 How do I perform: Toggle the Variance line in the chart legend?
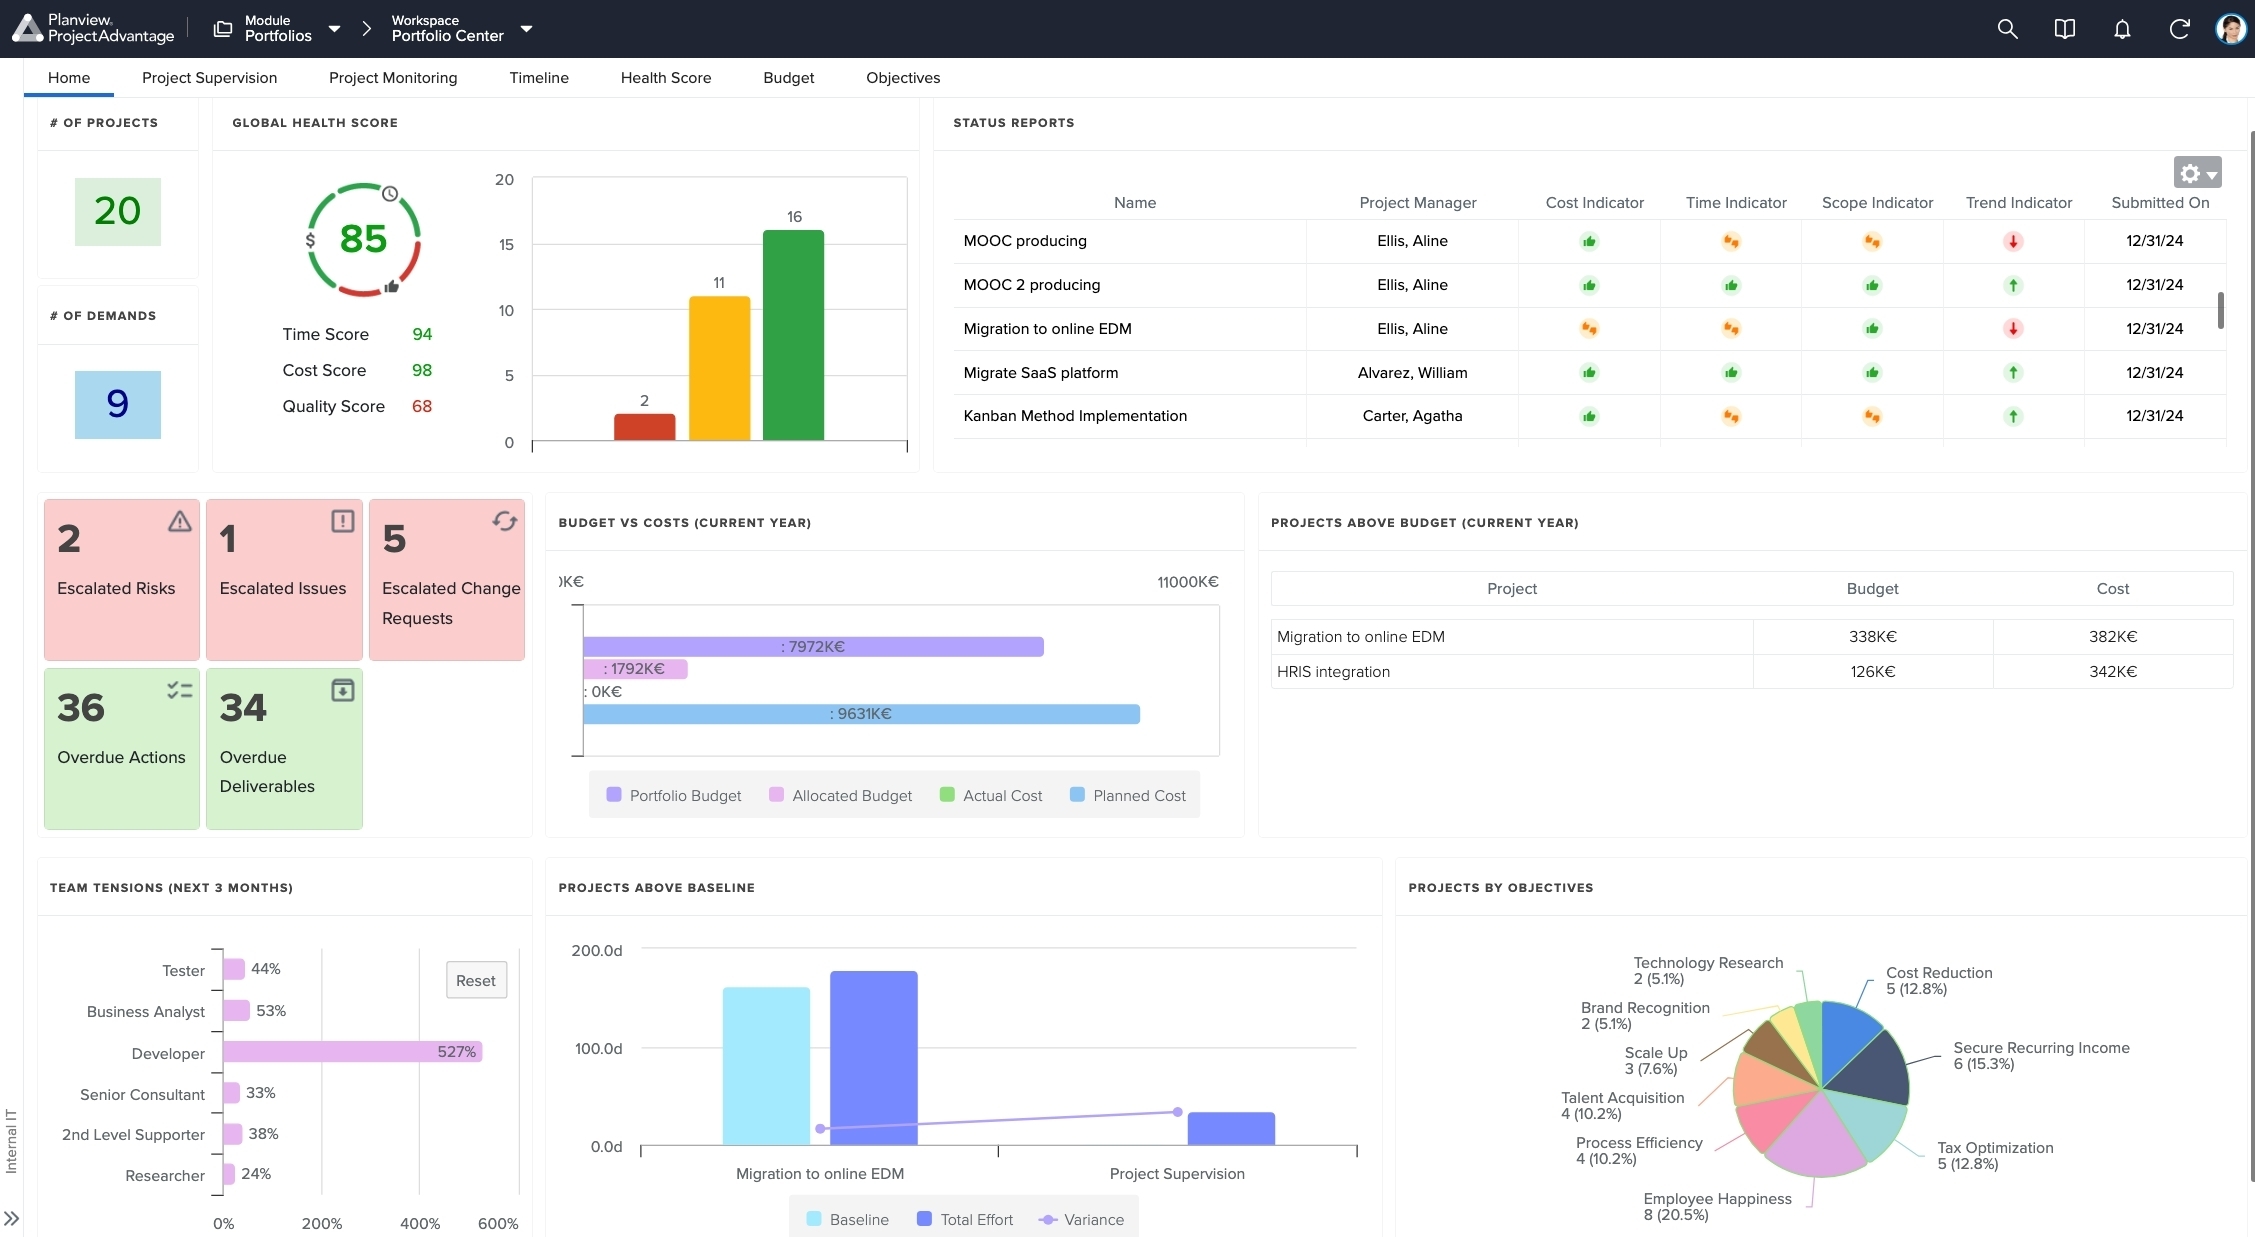tap(1082, 1219)
